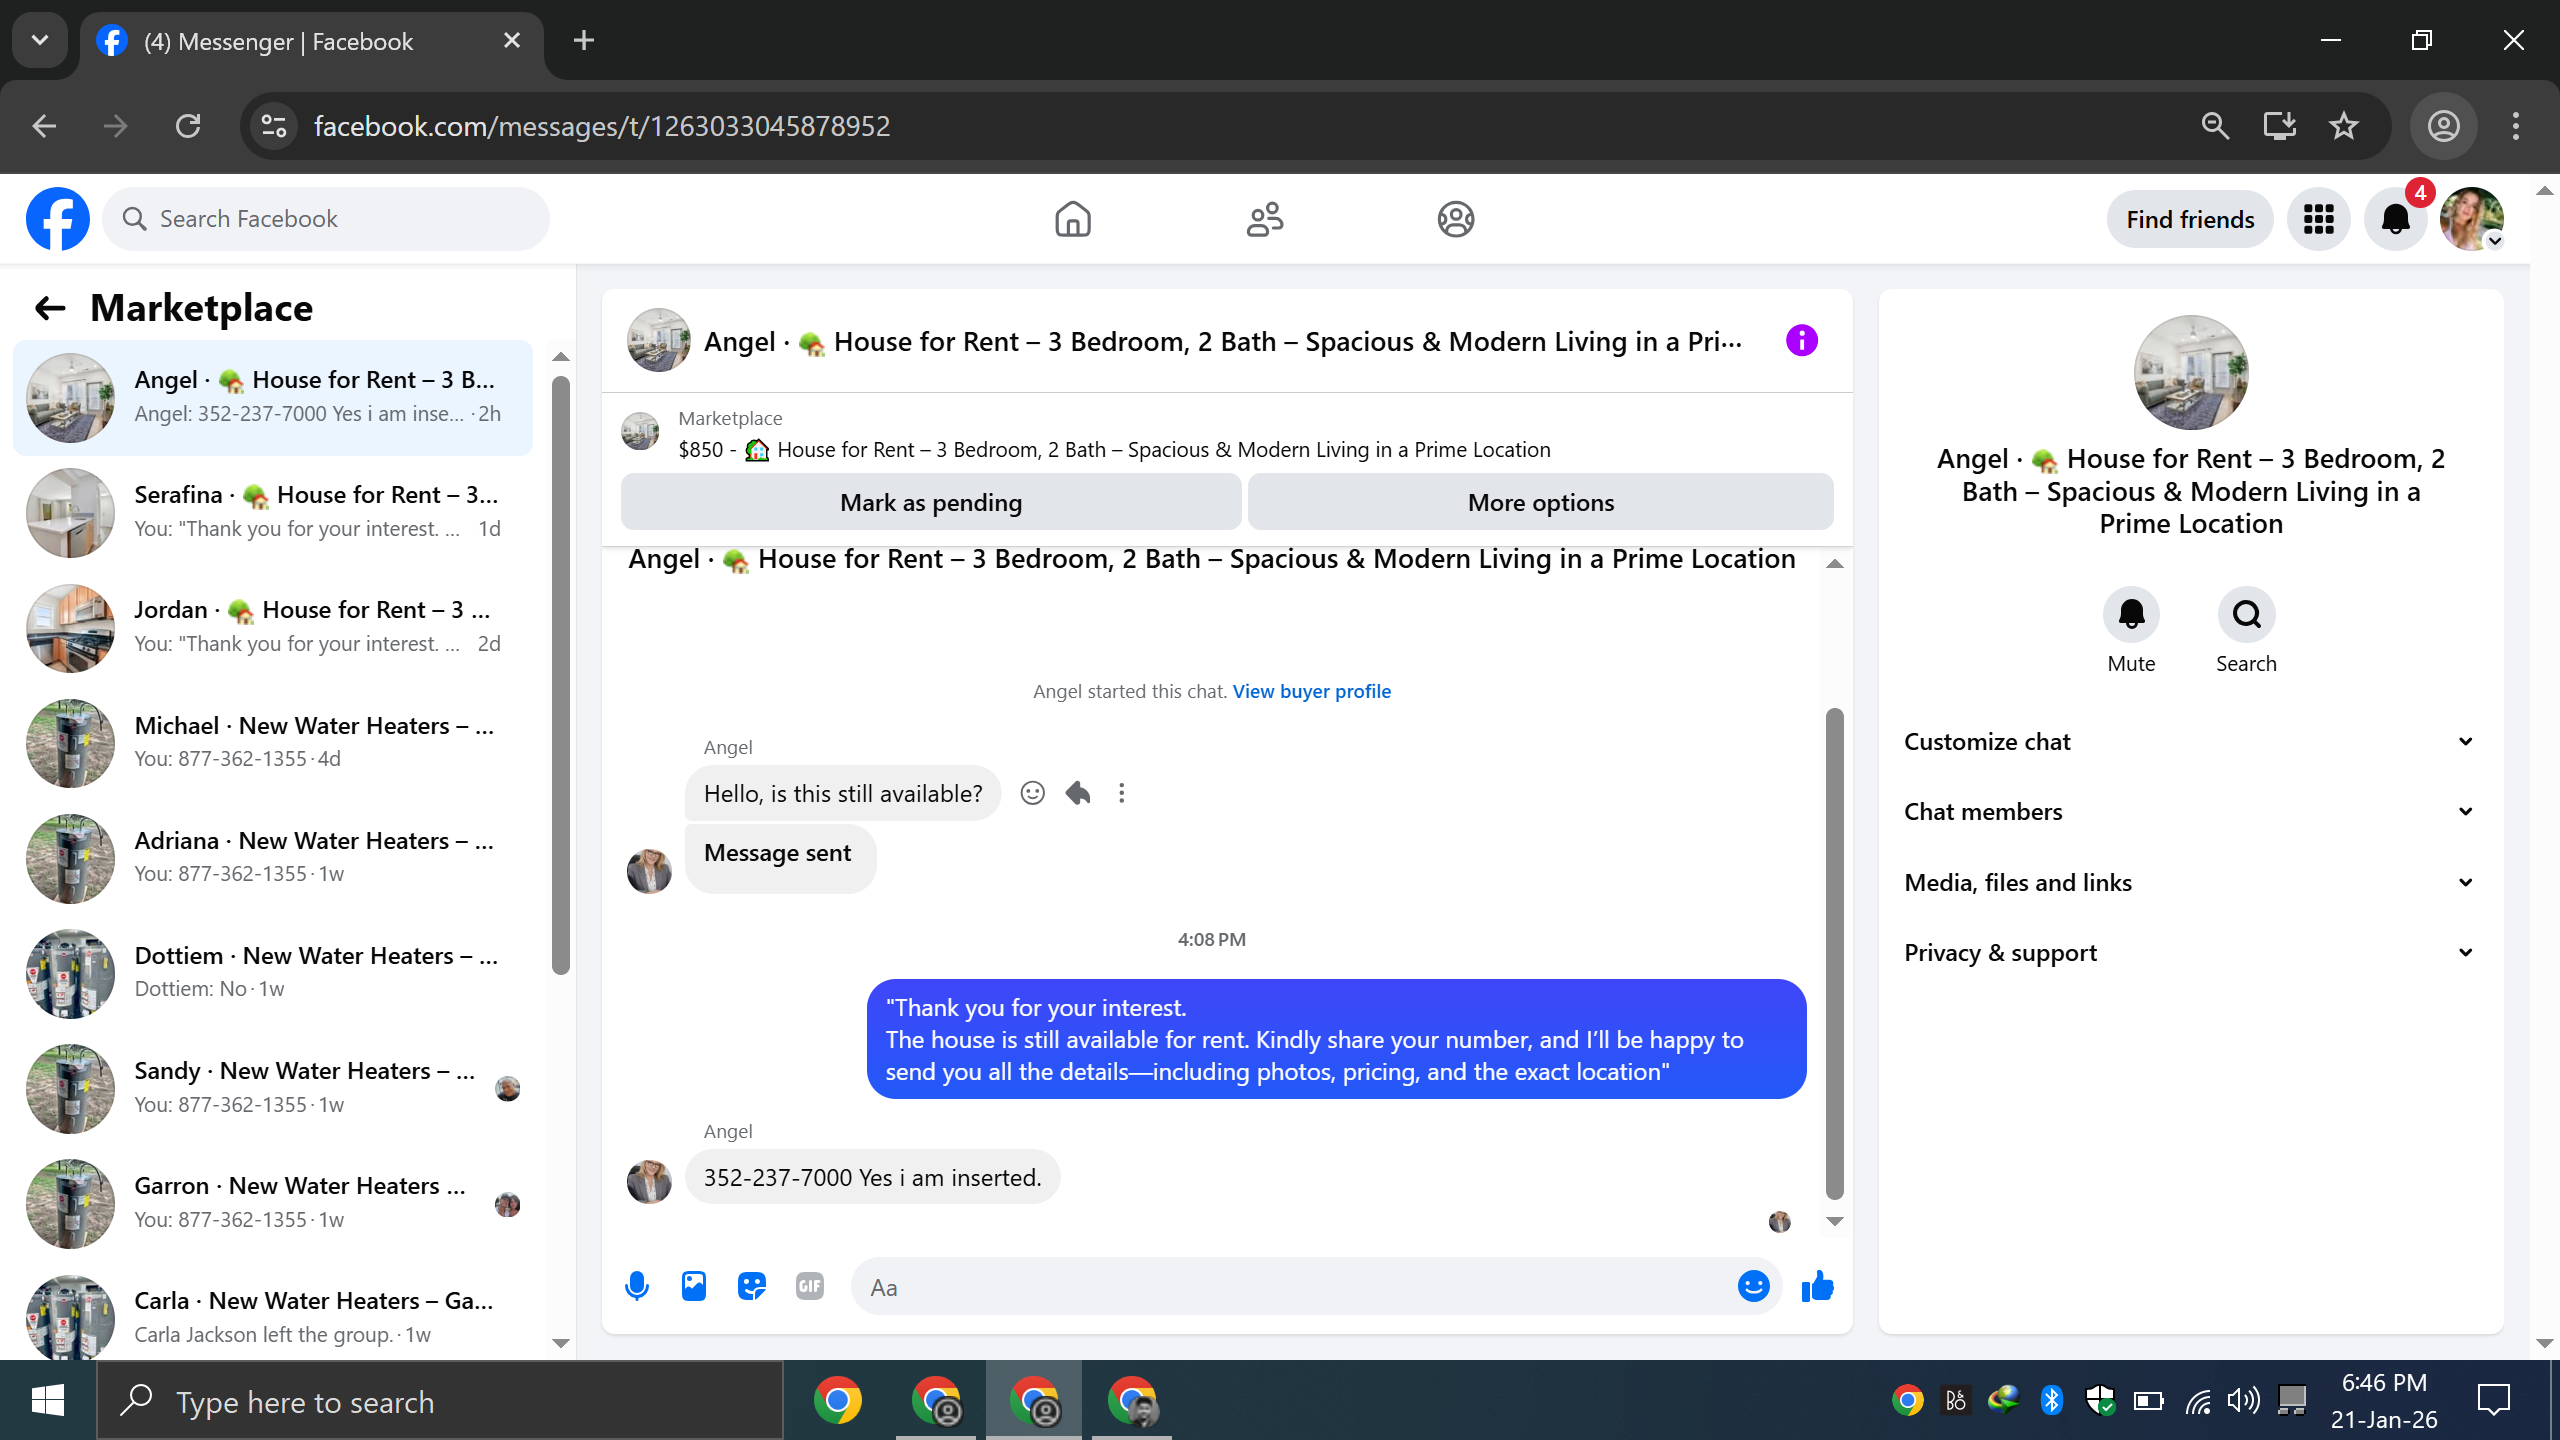React to Angel's message with emoji
This screenshot has width=2560, height=1440.
[1032, 793]
